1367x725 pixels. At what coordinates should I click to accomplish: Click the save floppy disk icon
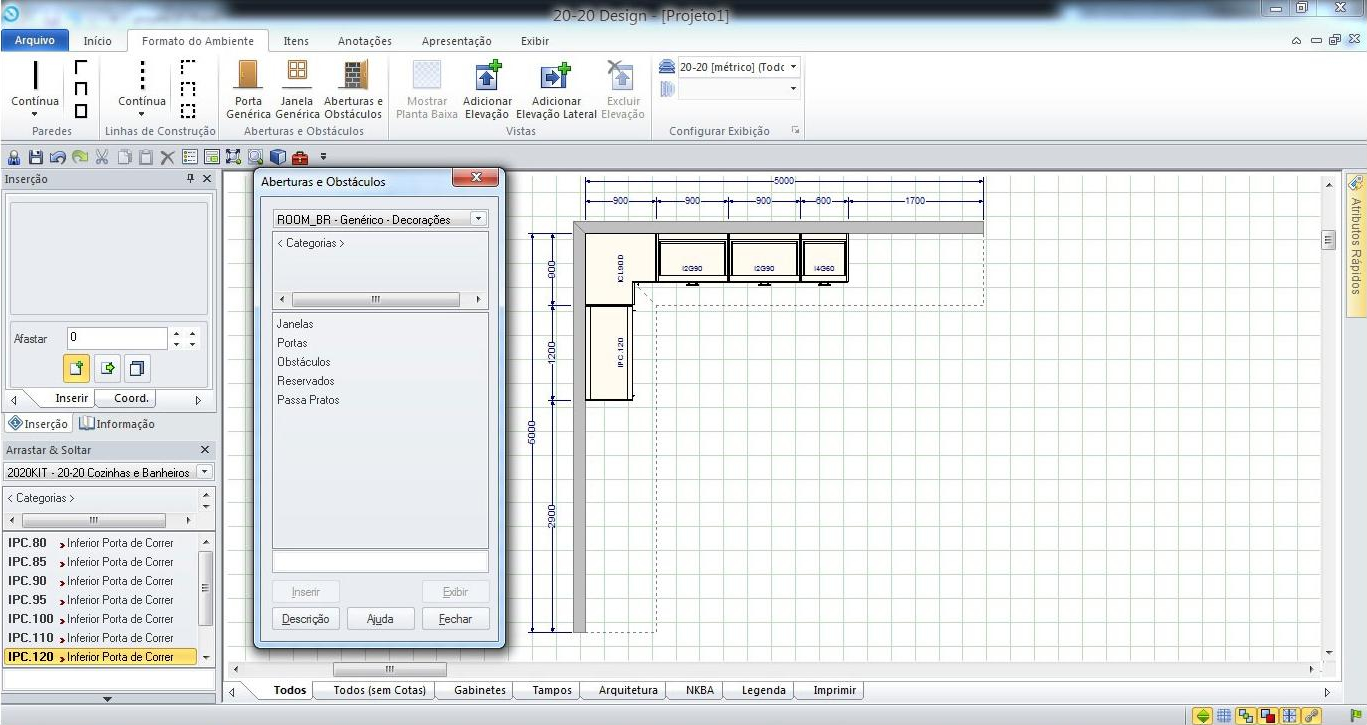point(36,157)
